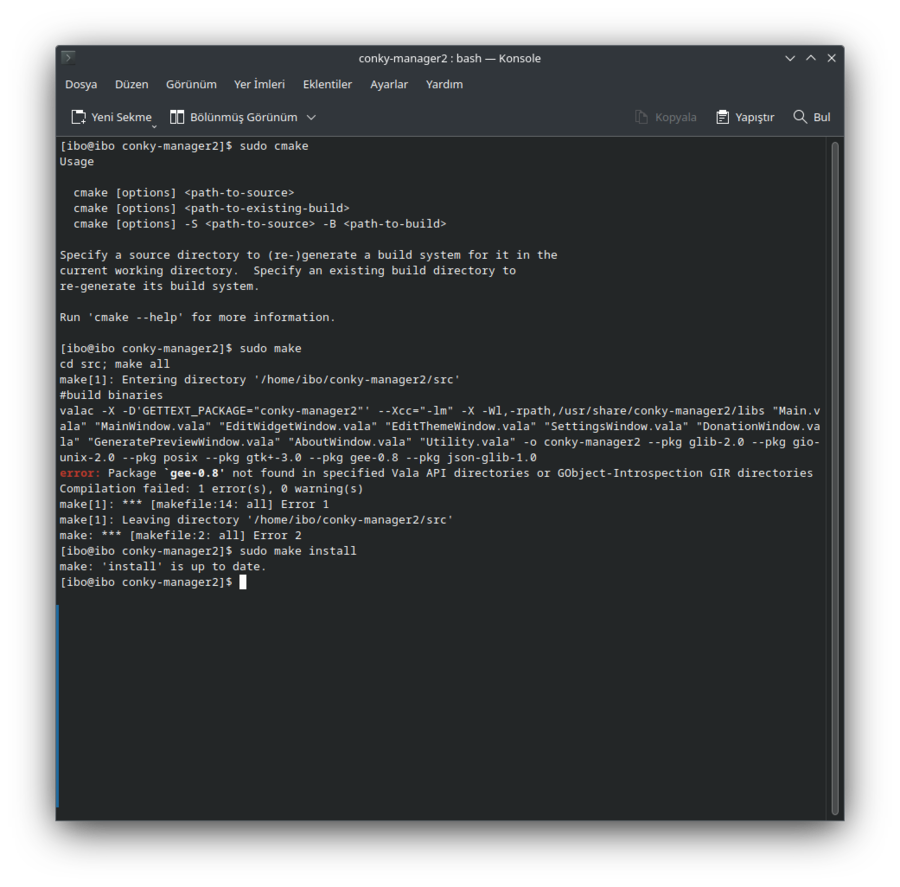Screen dimensions: 900x887
Task: Click the bold 'gee-0.8' package name
Action: [195, 473]
